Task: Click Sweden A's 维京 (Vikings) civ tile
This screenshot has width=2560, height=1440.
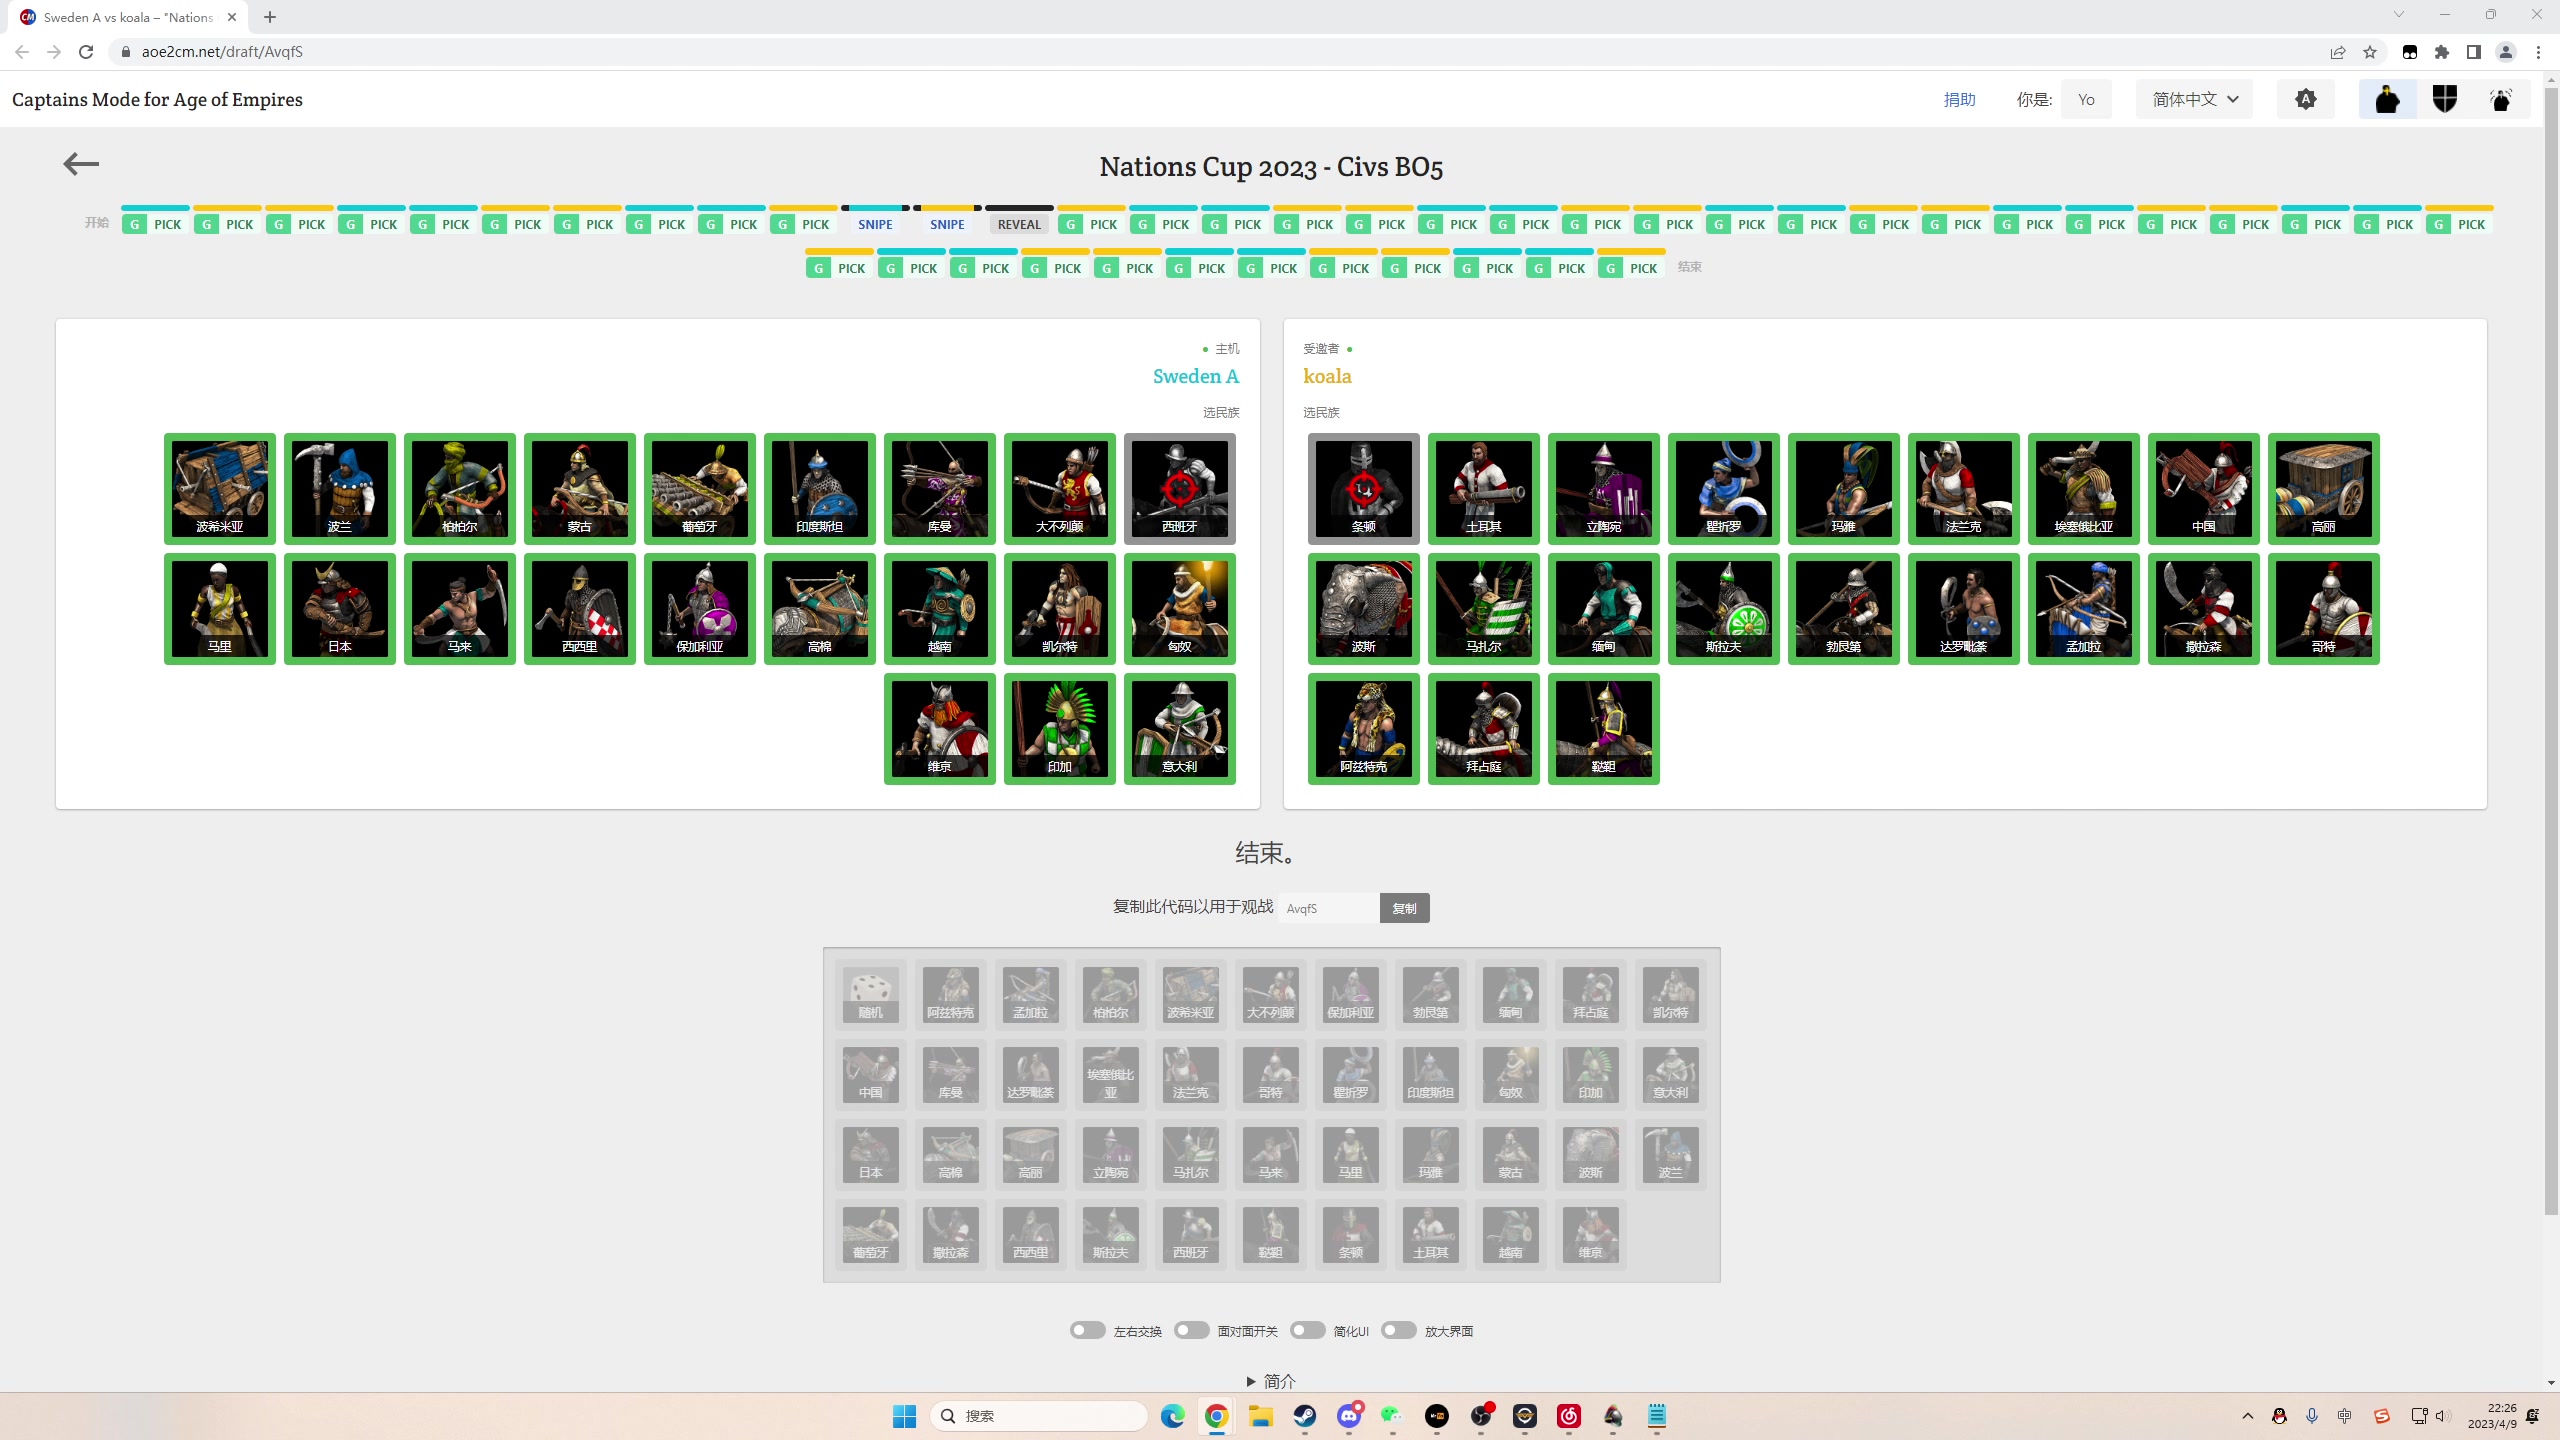Action: point(939,728)
